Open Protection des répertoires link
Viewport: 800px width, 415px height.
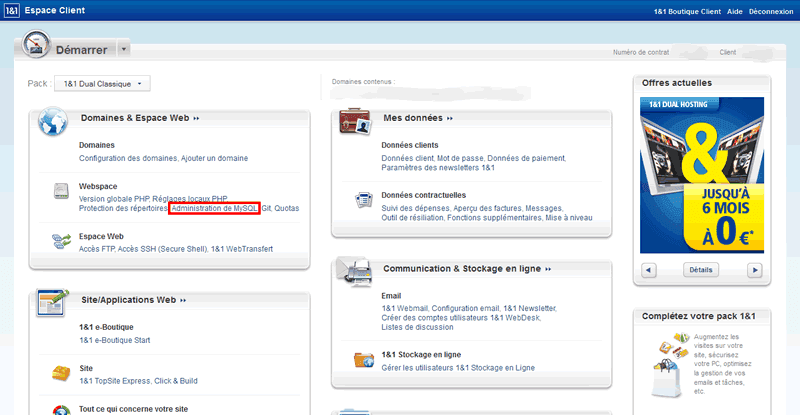123,208
